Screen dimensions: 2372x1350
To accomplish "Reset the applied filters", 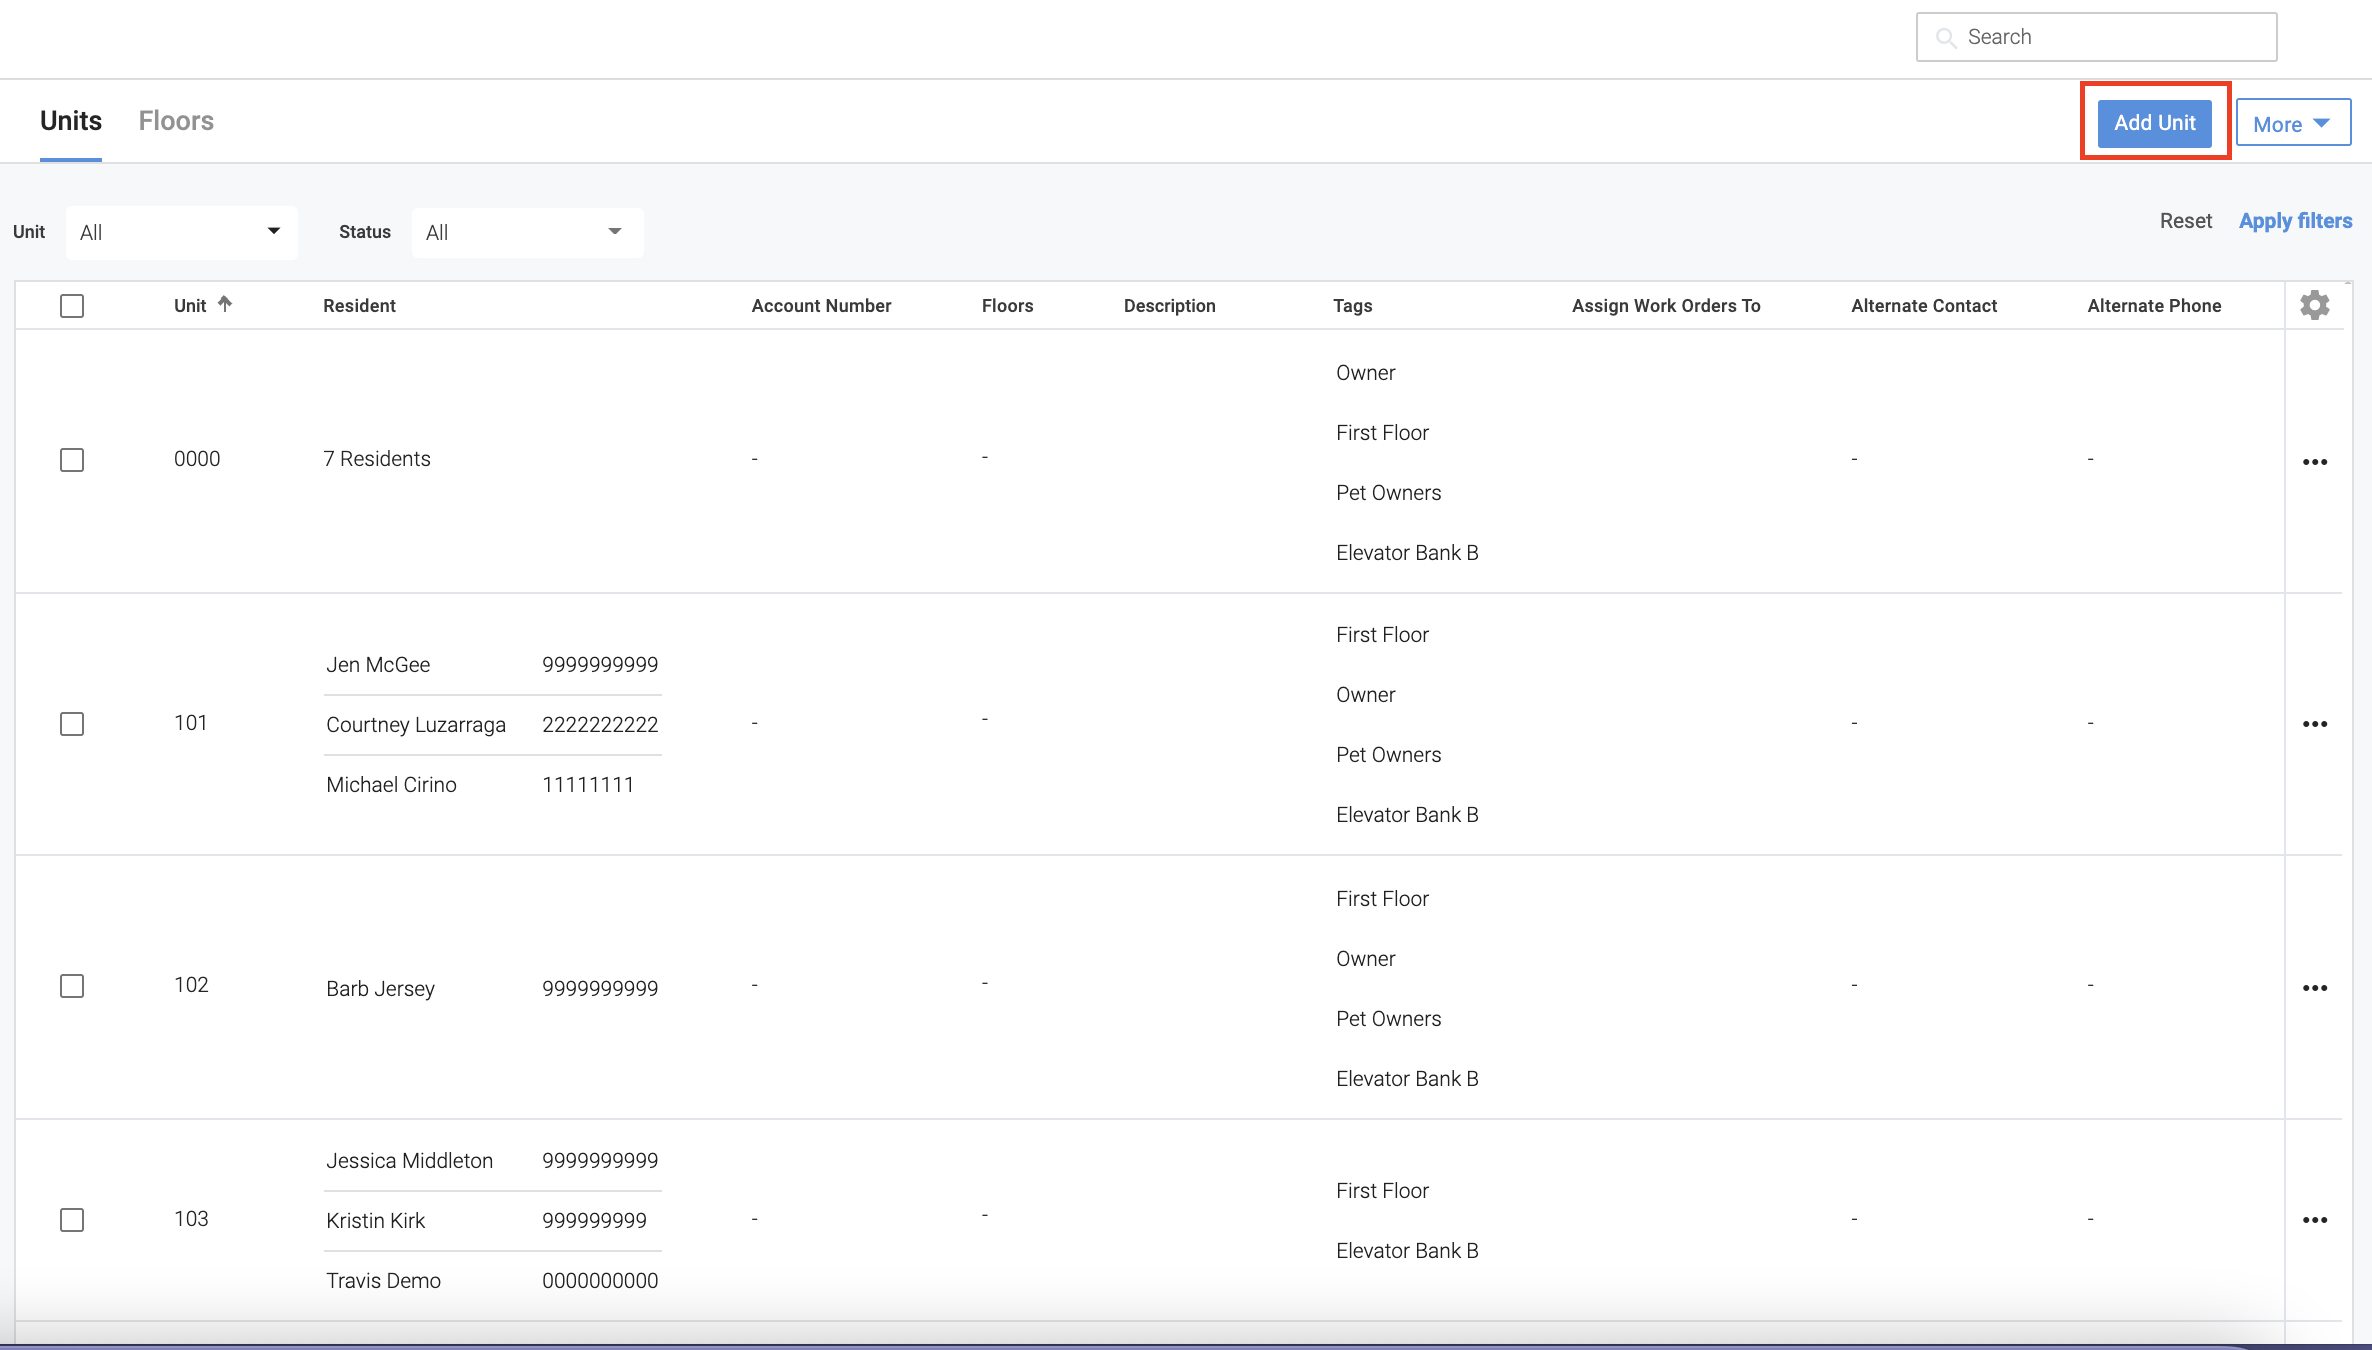I will tap(2185, 221).
